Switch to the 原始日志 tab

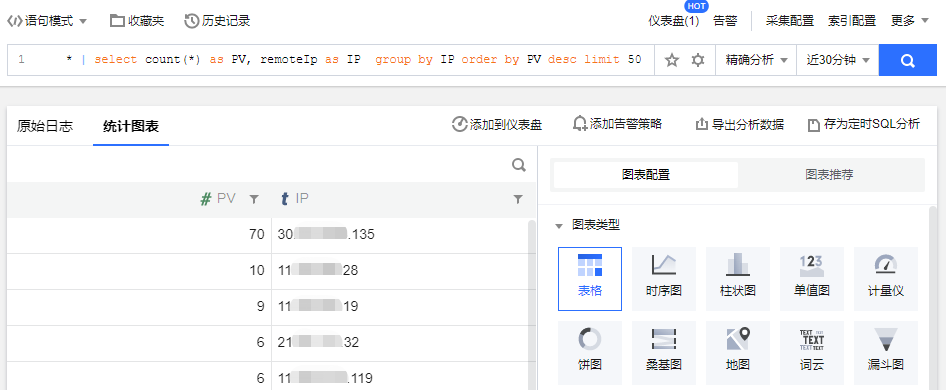coord(45,126)
